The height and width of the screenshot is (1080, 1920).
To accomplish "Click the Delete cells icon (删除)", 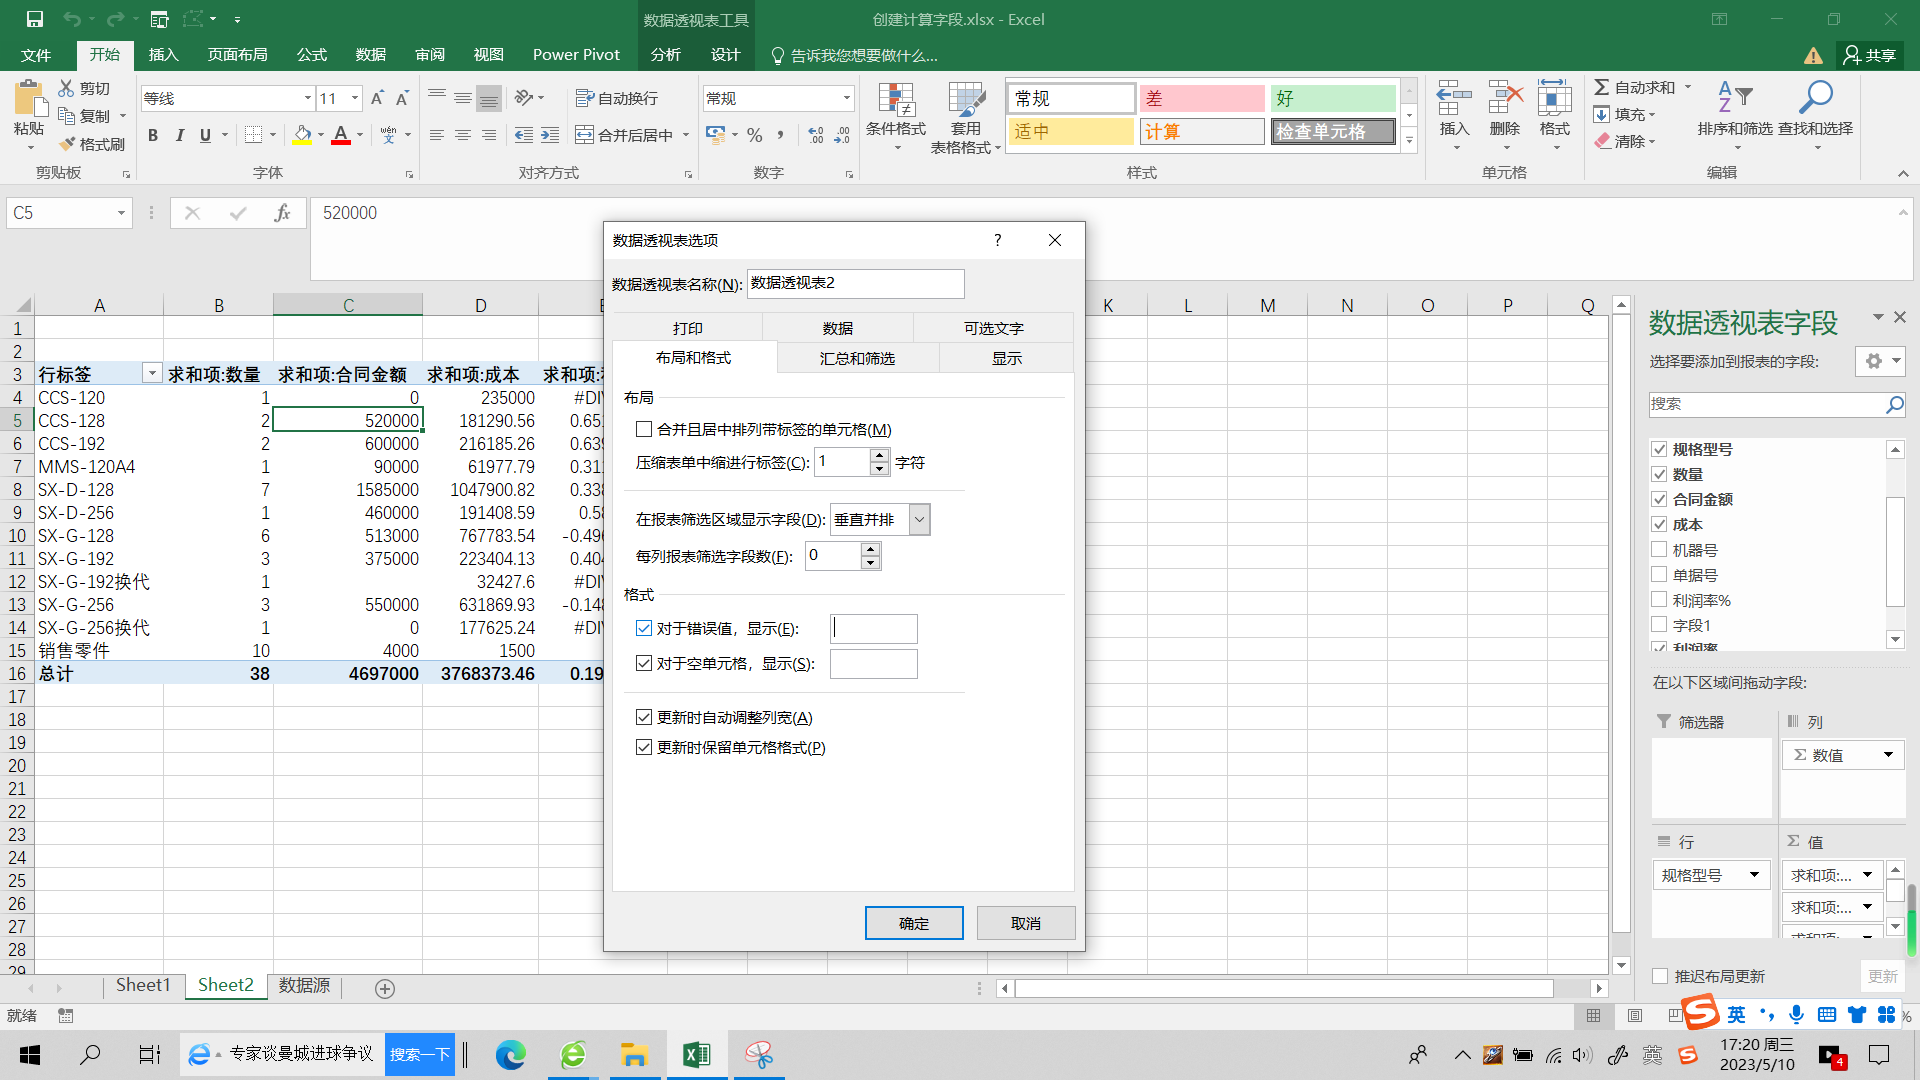I will coord(1504,98).
